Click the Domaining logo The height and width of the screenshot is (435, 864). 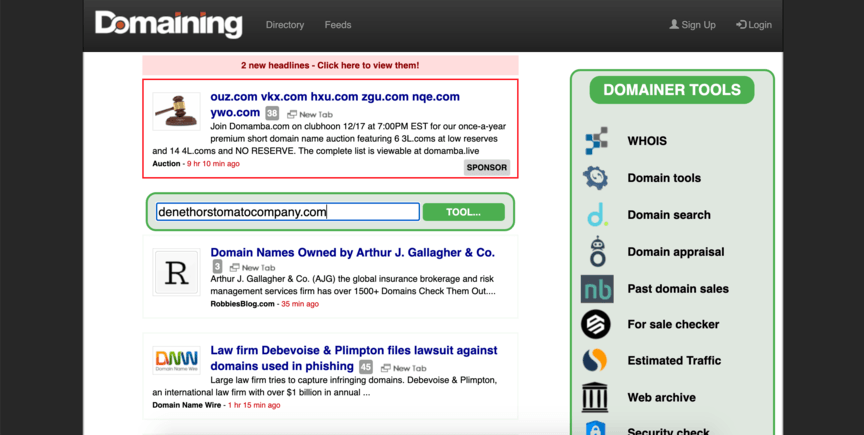pyautogui.click(x=168, y=25)
